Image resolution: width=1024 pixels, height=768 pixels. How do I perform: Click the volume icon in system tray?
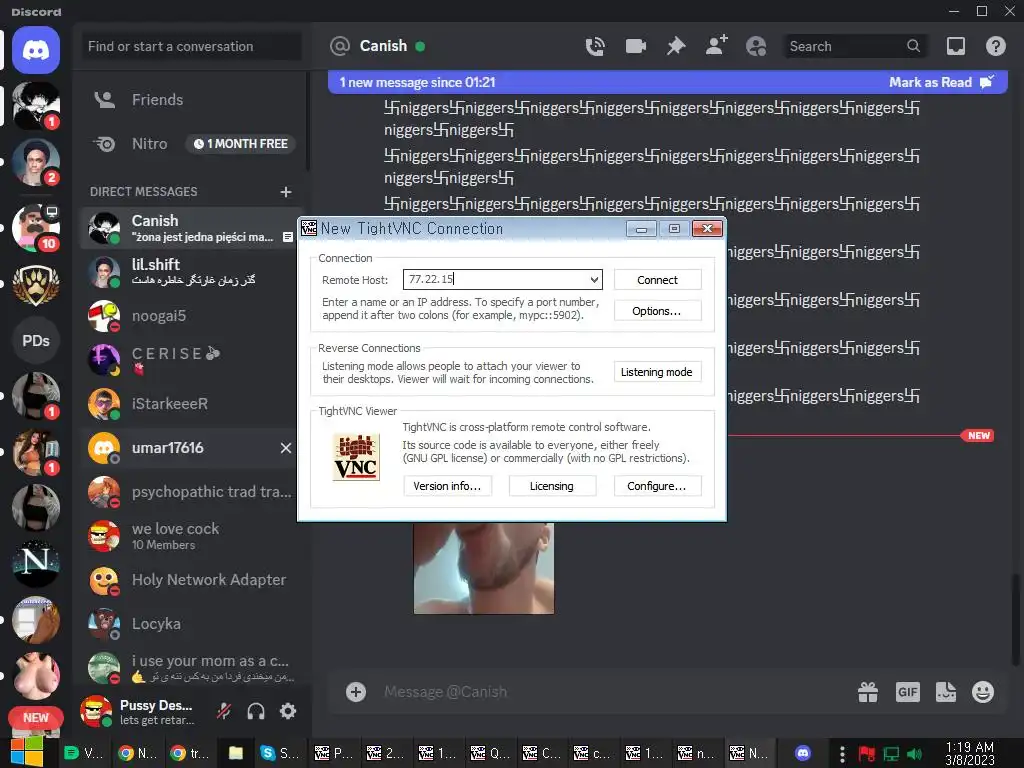(915, 754)
